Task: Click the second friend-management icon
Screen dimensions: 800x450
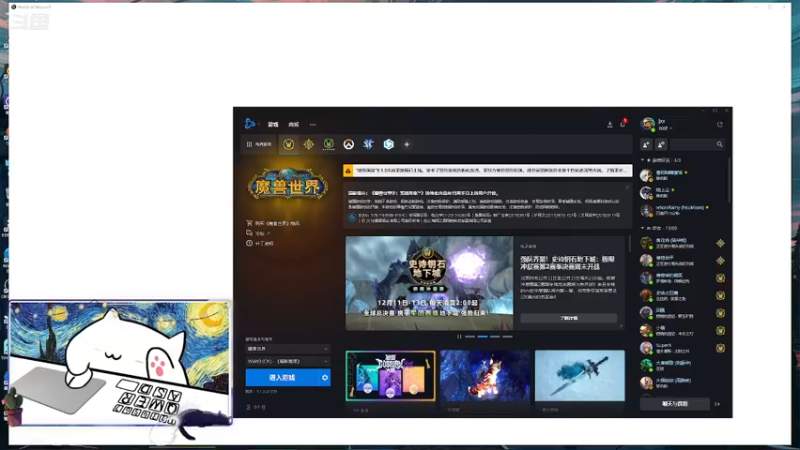Action: tap(661, 144)
